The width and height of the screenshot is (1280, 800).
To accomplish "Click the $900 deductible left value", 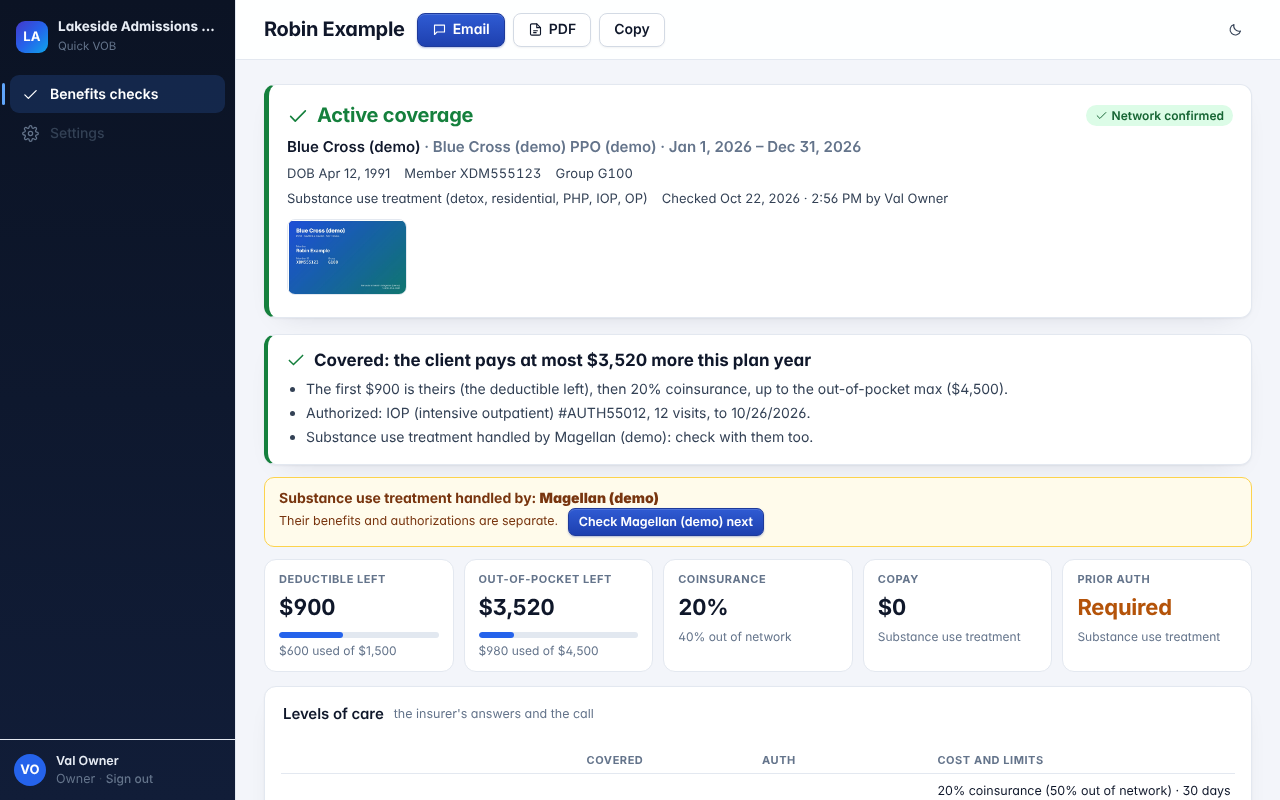I will click(x=307, y=607).
